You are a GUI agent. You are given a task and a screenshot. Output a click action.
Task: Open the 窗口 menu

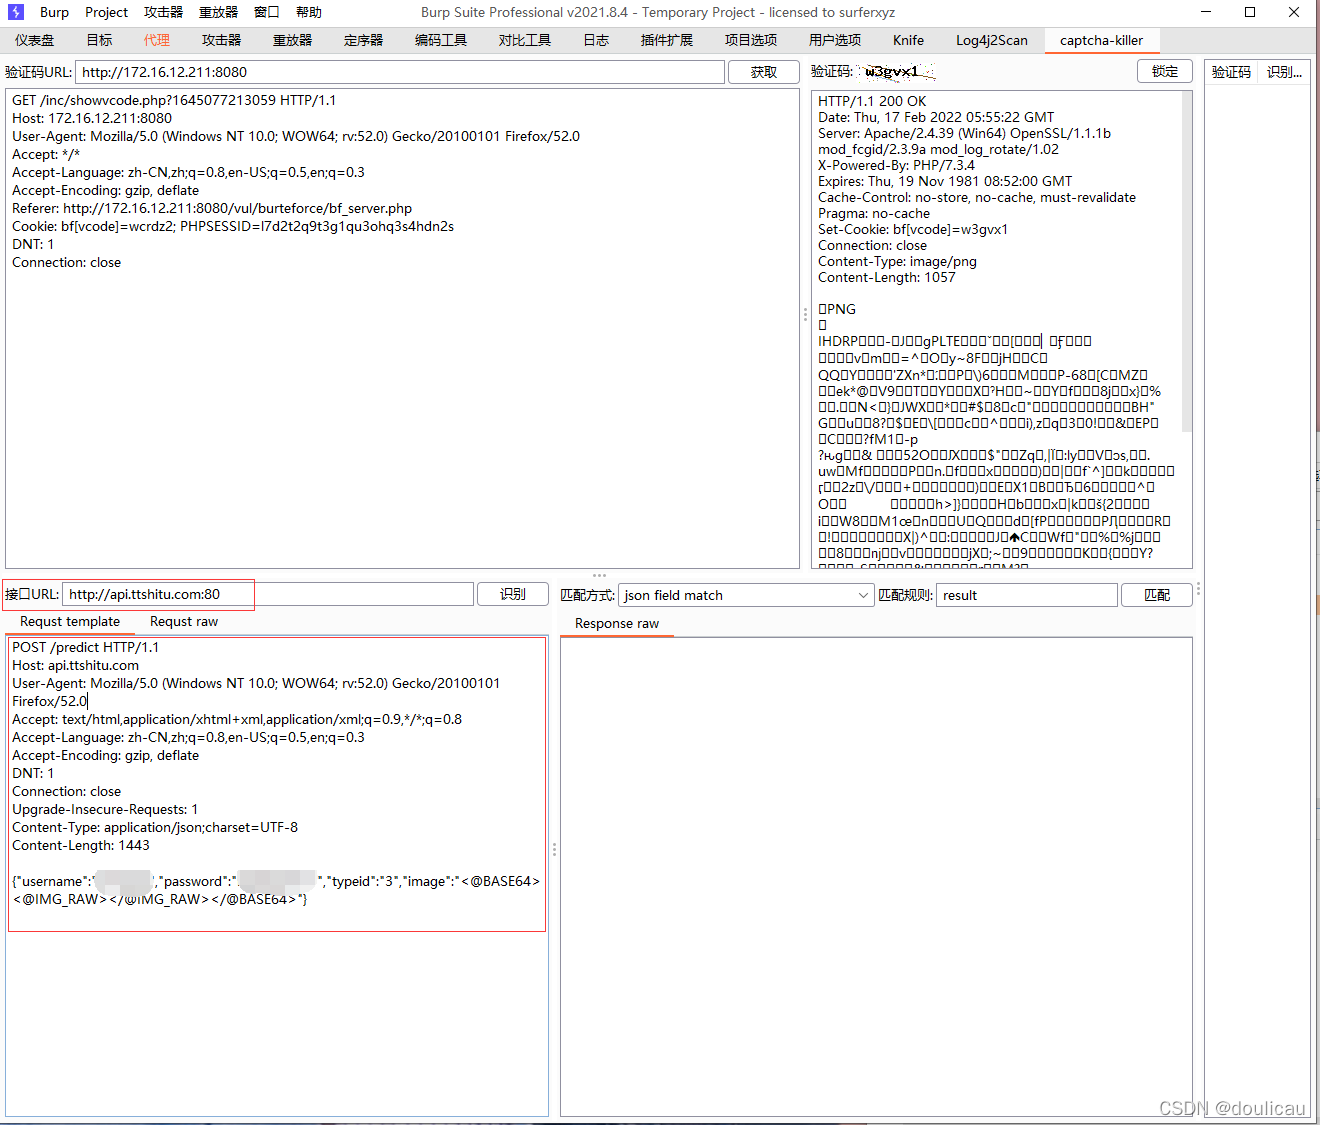click(x=267, y=12)
